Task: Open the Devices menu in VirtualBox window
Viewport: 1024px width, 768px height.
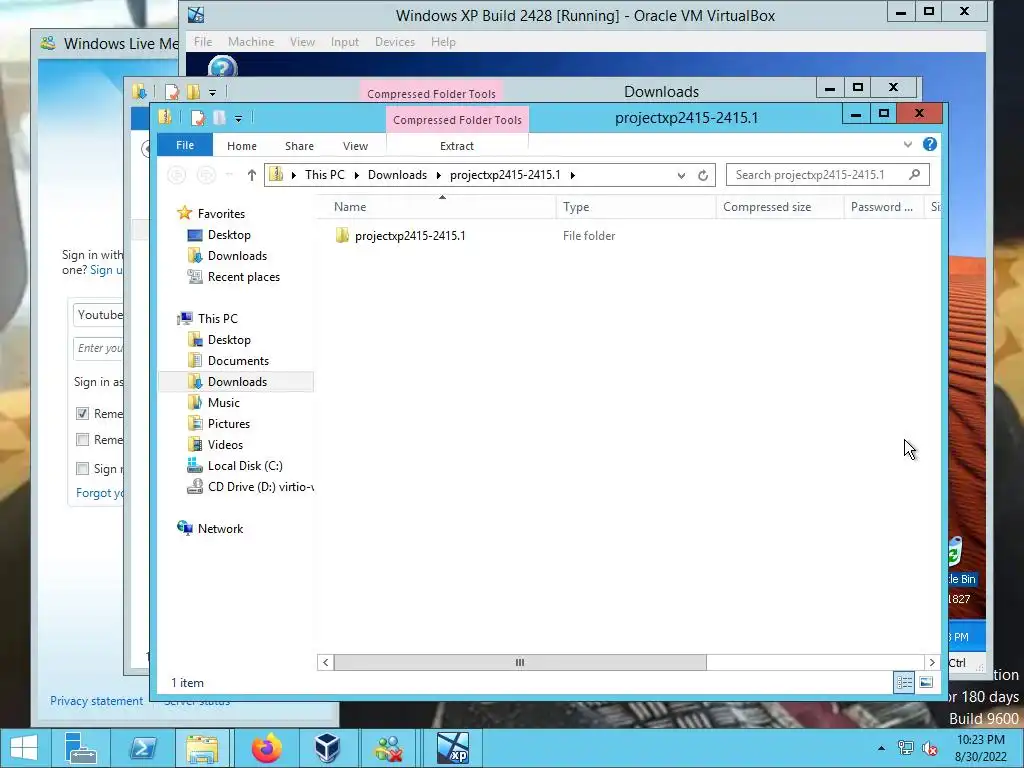Action: [x=394, y=42]
